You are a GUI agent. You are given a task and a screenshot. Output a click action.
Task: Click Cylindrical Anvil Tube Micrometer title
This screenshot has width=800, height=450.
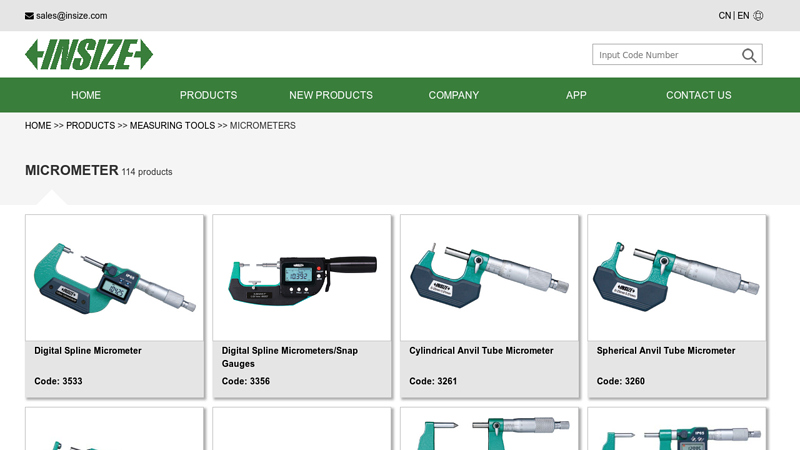click(481, 351)
